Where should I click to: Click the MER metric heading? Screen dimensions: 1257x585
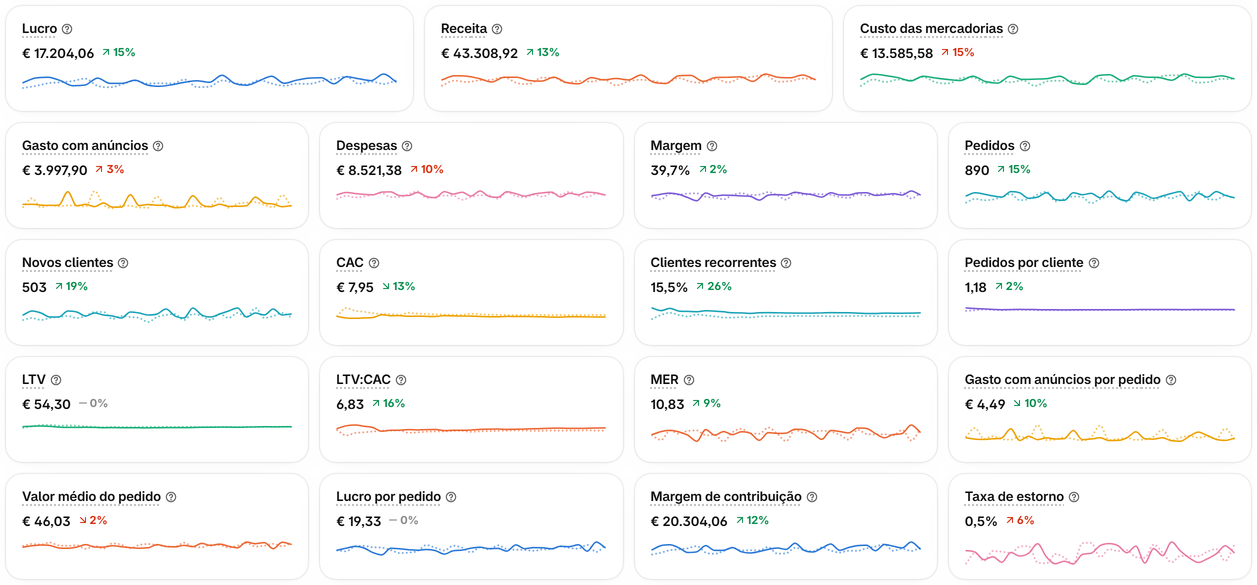tap(664, 380)
